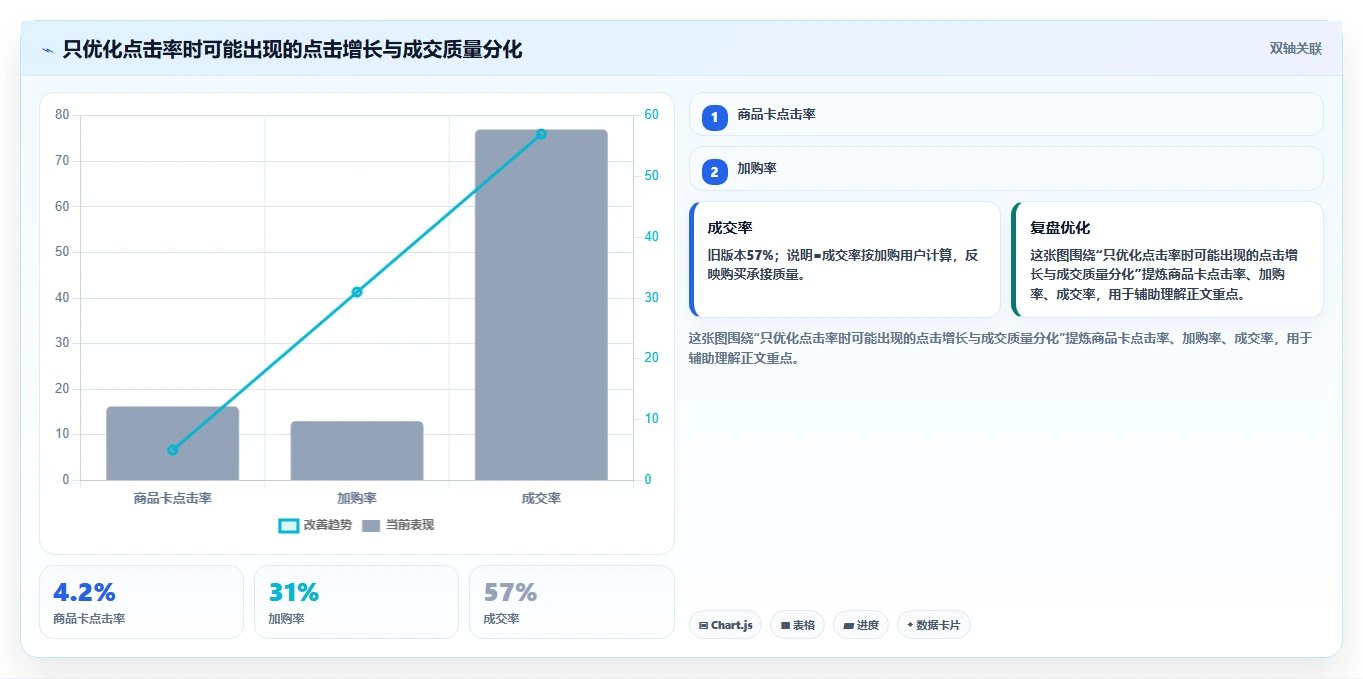The width and height of the screenshot is (1363, 679).
Task: Click the 双轴关联 label in header
Action: (1296, 49)
